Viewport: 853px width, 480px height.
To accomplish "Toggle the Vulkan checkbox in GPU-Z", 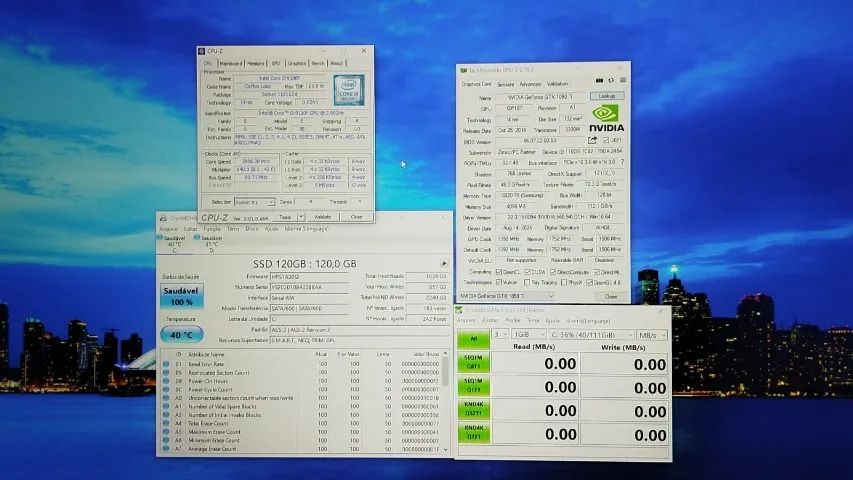I will [499, 282].
